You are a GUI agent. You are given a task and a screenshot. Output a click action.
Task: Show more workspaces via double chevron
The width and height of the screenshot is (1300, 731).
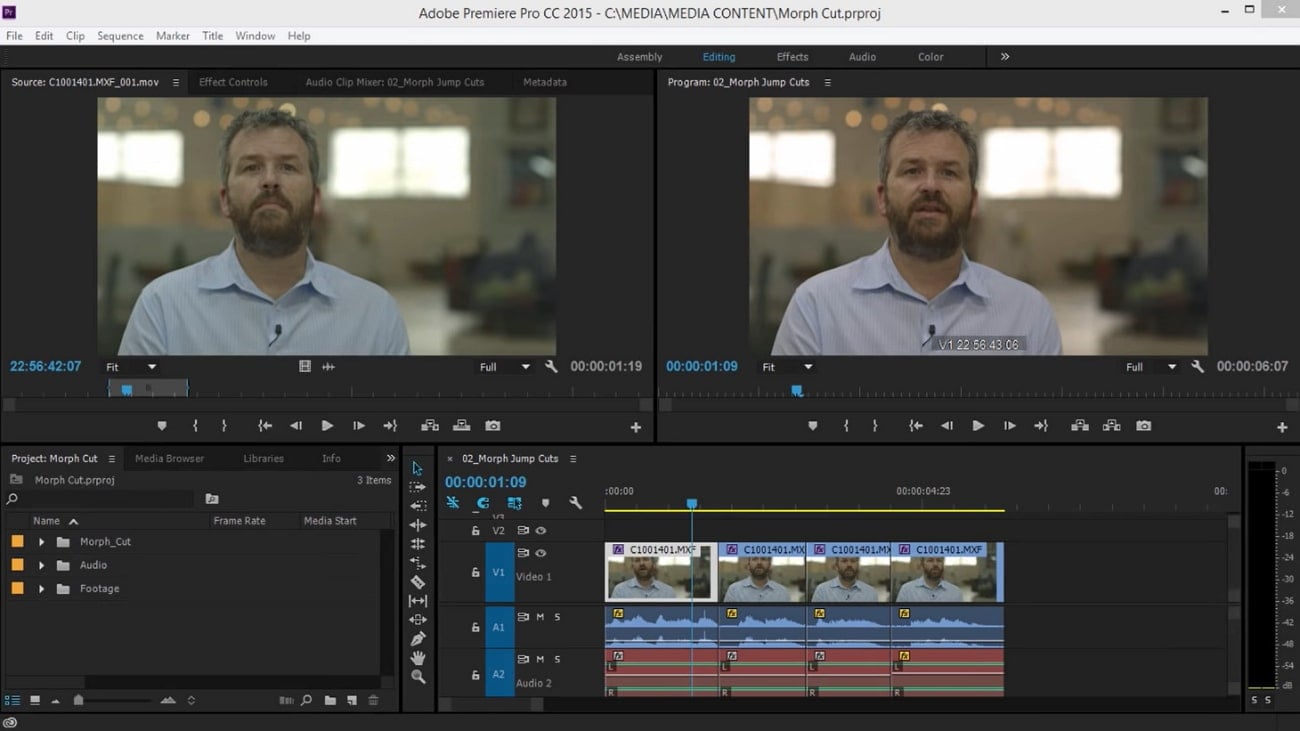coord(1005,57)
